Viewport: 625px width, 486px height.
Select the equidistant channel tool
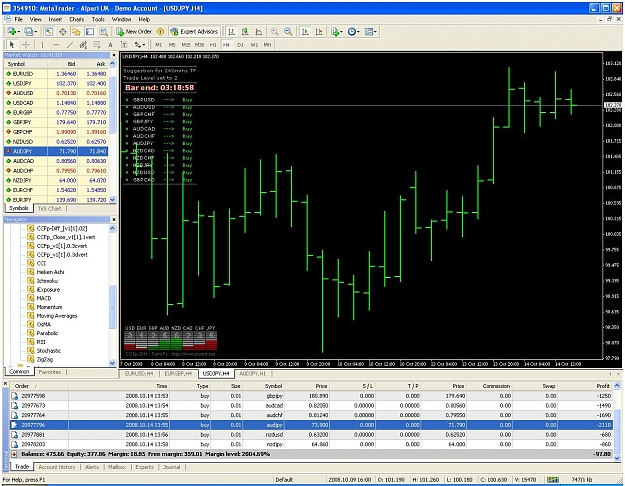click(83, 45)
